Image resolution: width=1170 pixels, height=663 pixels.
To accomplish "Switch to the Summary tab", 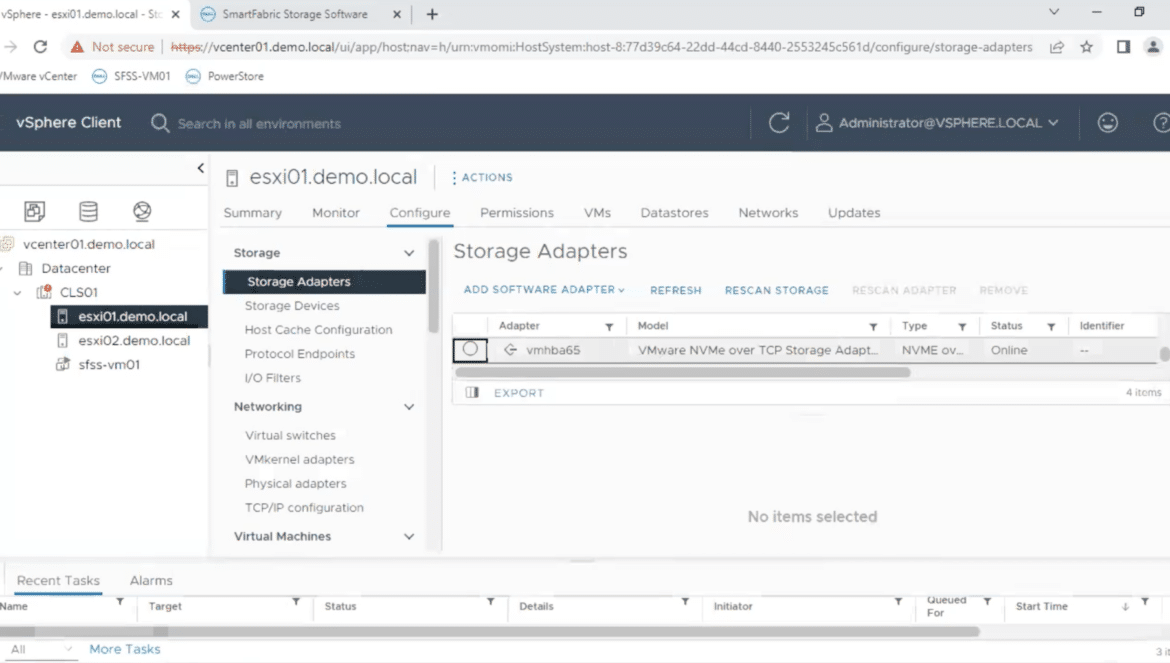I will [253, 213].
